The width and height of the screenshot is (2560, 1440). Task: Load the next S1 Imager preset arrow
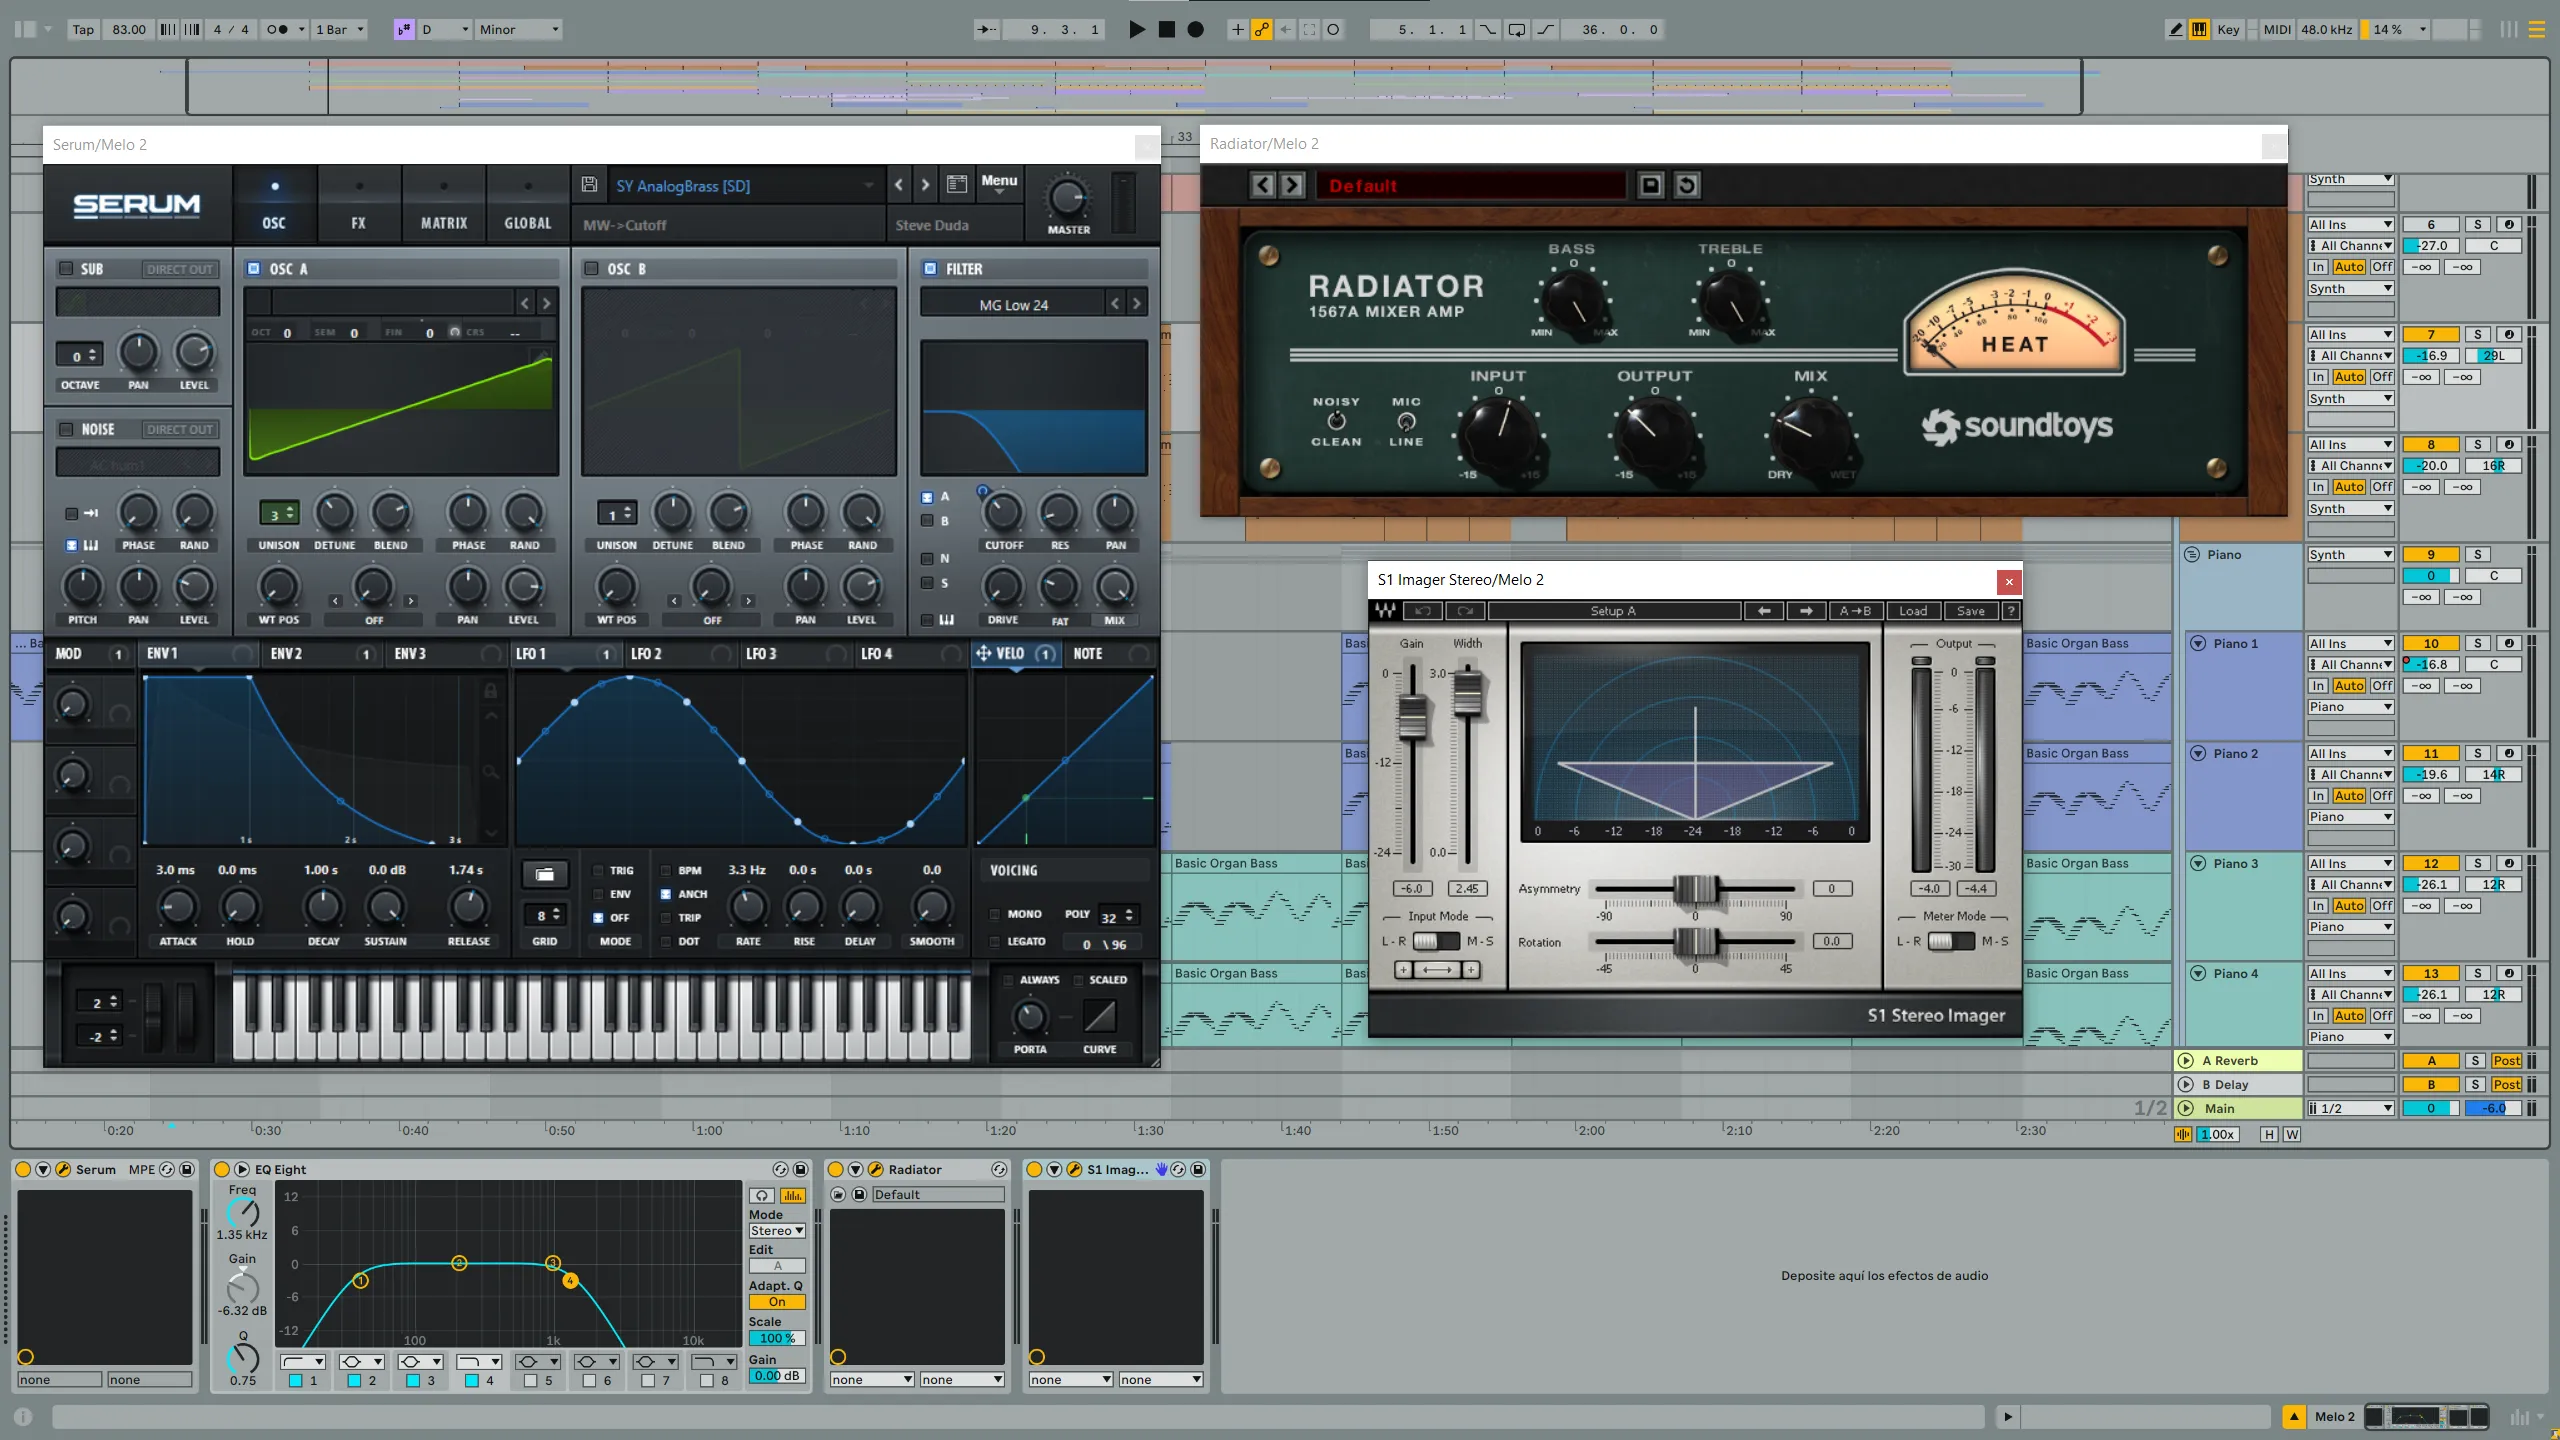pyautogui.click(x=1806, y=611)
